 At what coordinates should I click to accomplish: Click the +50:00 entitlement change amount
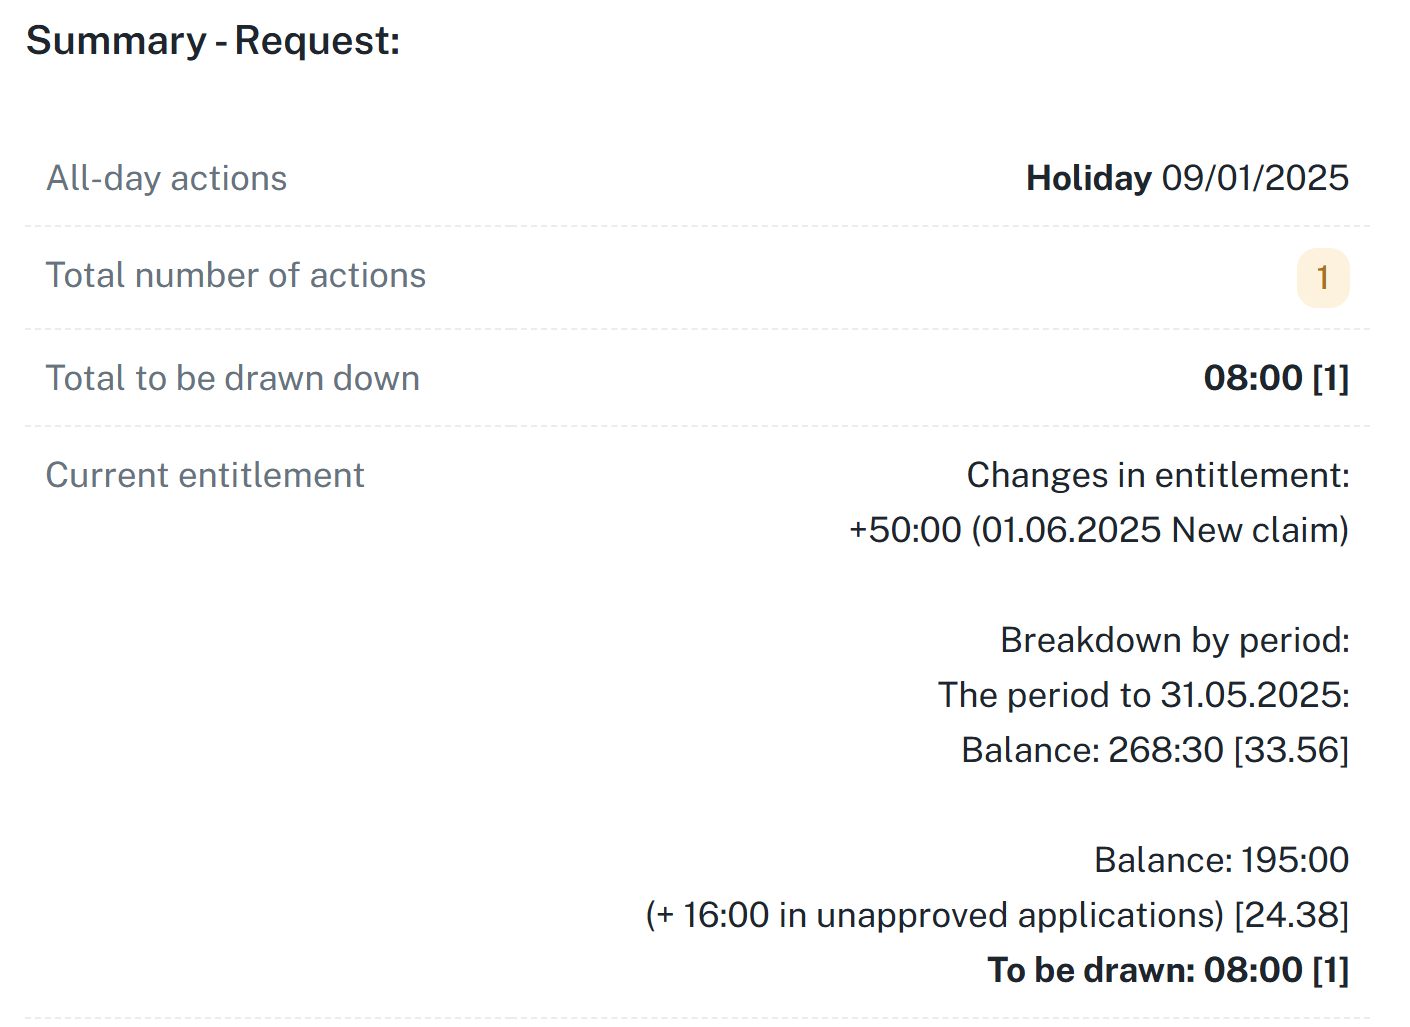[905, 530]
